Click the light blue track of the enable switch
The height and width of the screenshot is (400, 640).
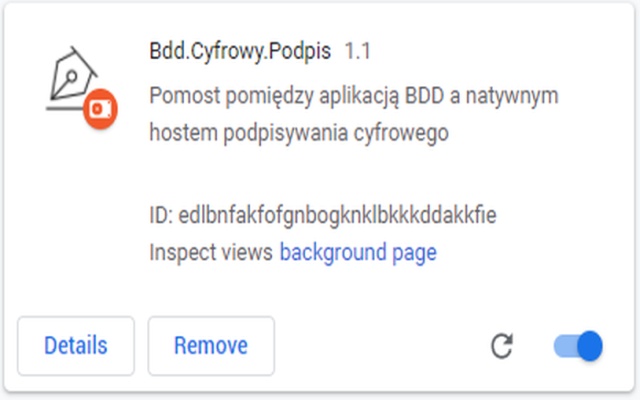(x=563, y=346)
